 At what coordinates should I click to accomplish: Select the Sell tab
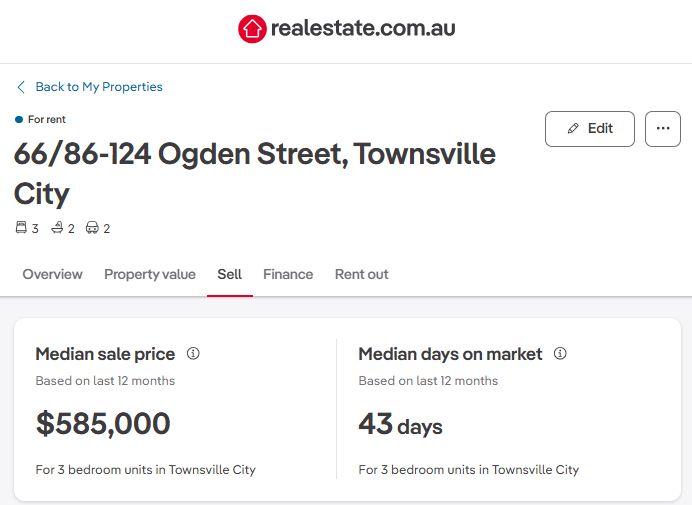230,274
